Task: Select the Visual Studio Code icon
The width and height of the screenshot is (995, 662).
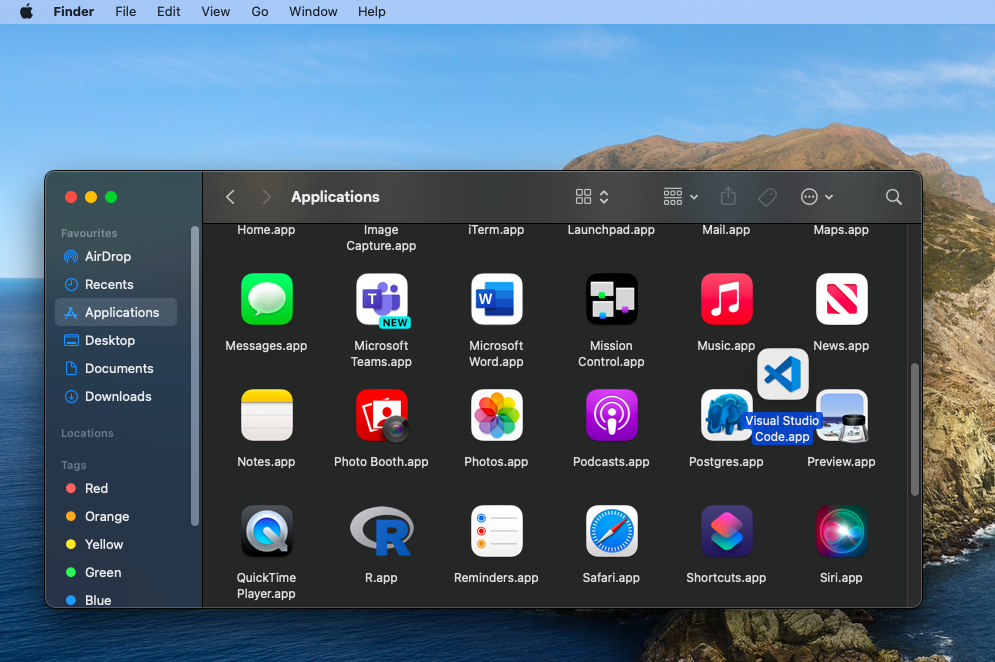Action: [x=782, y=375]
